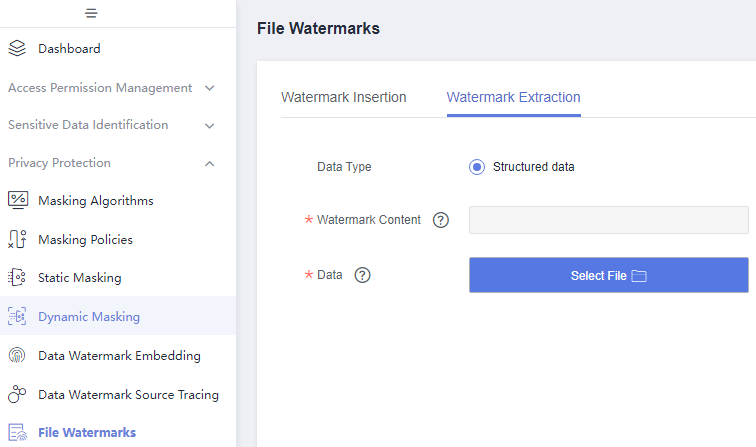Switch to Watermark Insertion tab
This screenshot has width=756, height=447.
coord(344,97)
